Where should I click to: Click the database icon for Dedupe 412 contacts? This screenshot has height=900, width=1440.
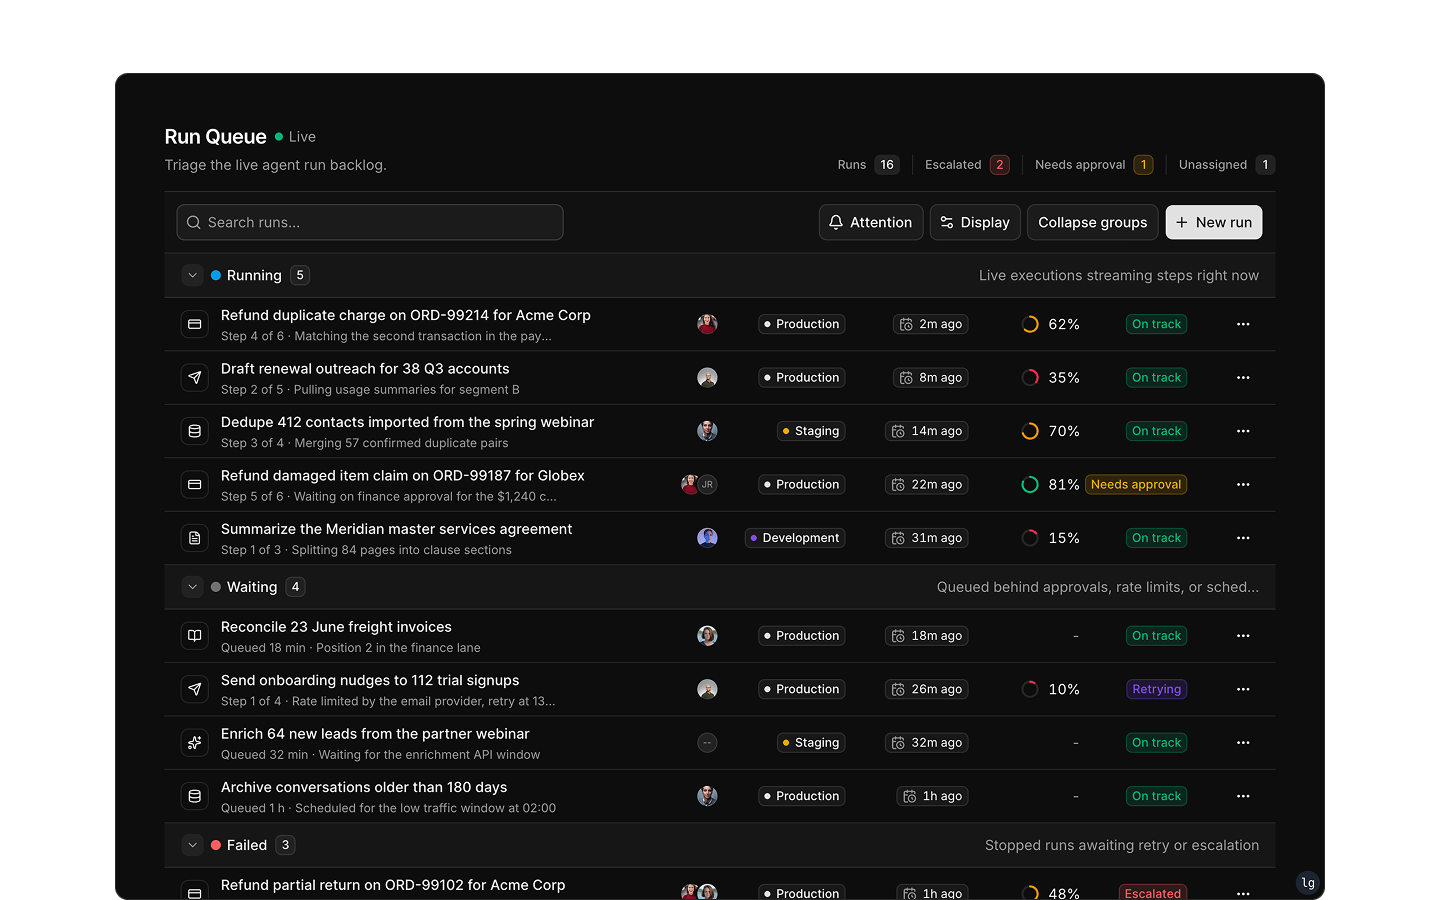[195, 431]
